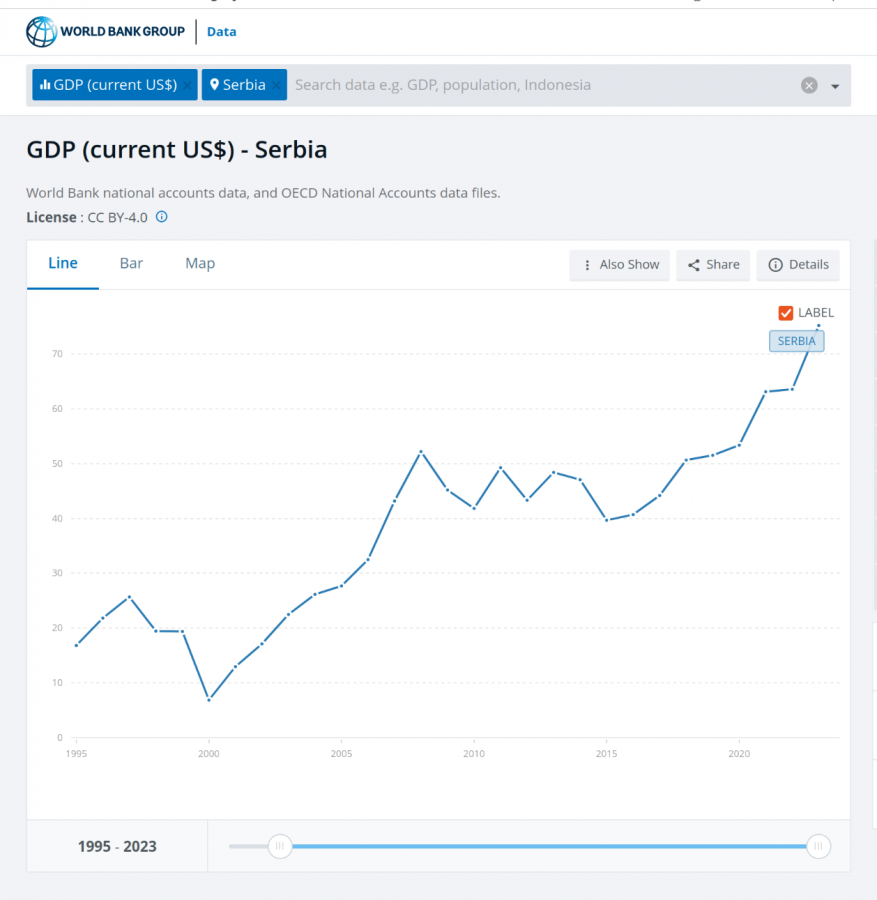
Task: Click the 2008 GDP peak data point
Action: click(421, 452)
